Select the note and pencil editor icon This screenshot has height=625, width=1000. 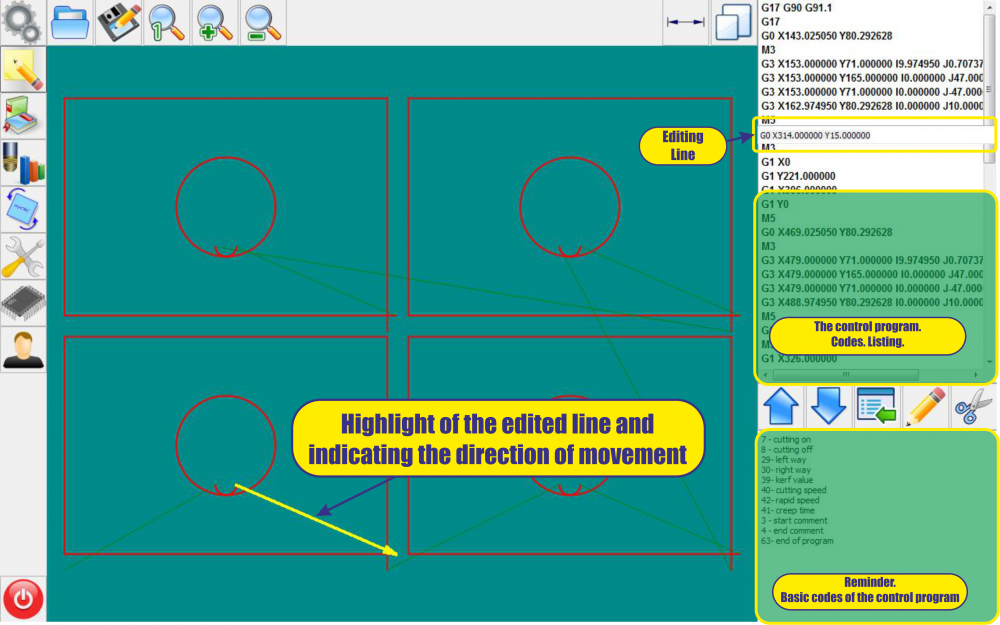pyautogui.click(x=22, y=69)
